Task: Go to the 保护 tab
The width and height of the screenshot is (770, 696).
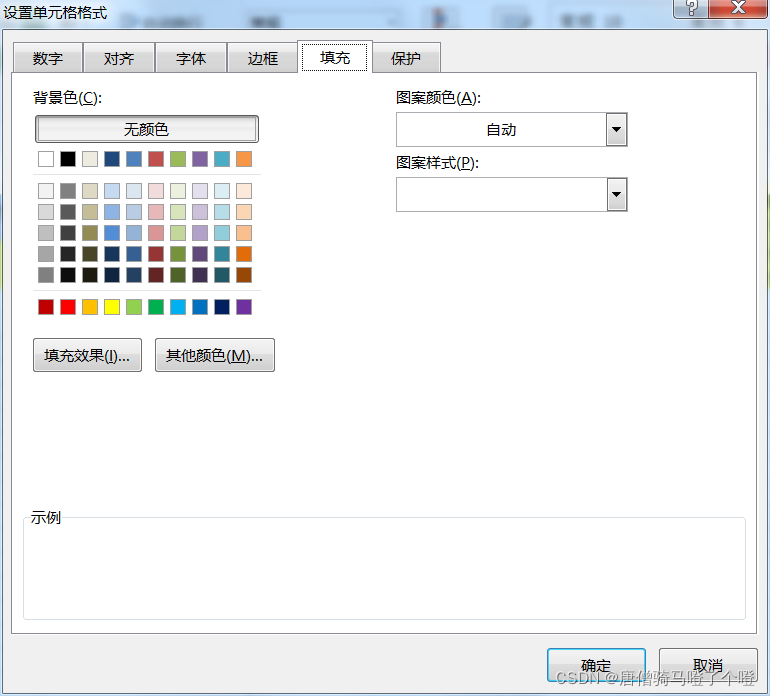Action: tap(406, 58)
